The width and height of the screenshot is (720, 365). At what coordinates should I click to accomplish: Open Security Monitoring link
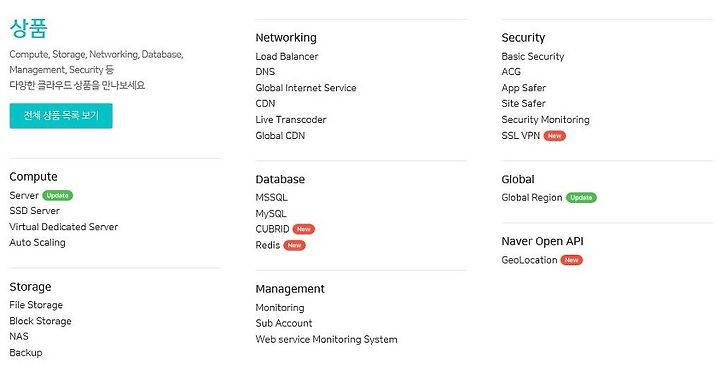pos(546,119)
